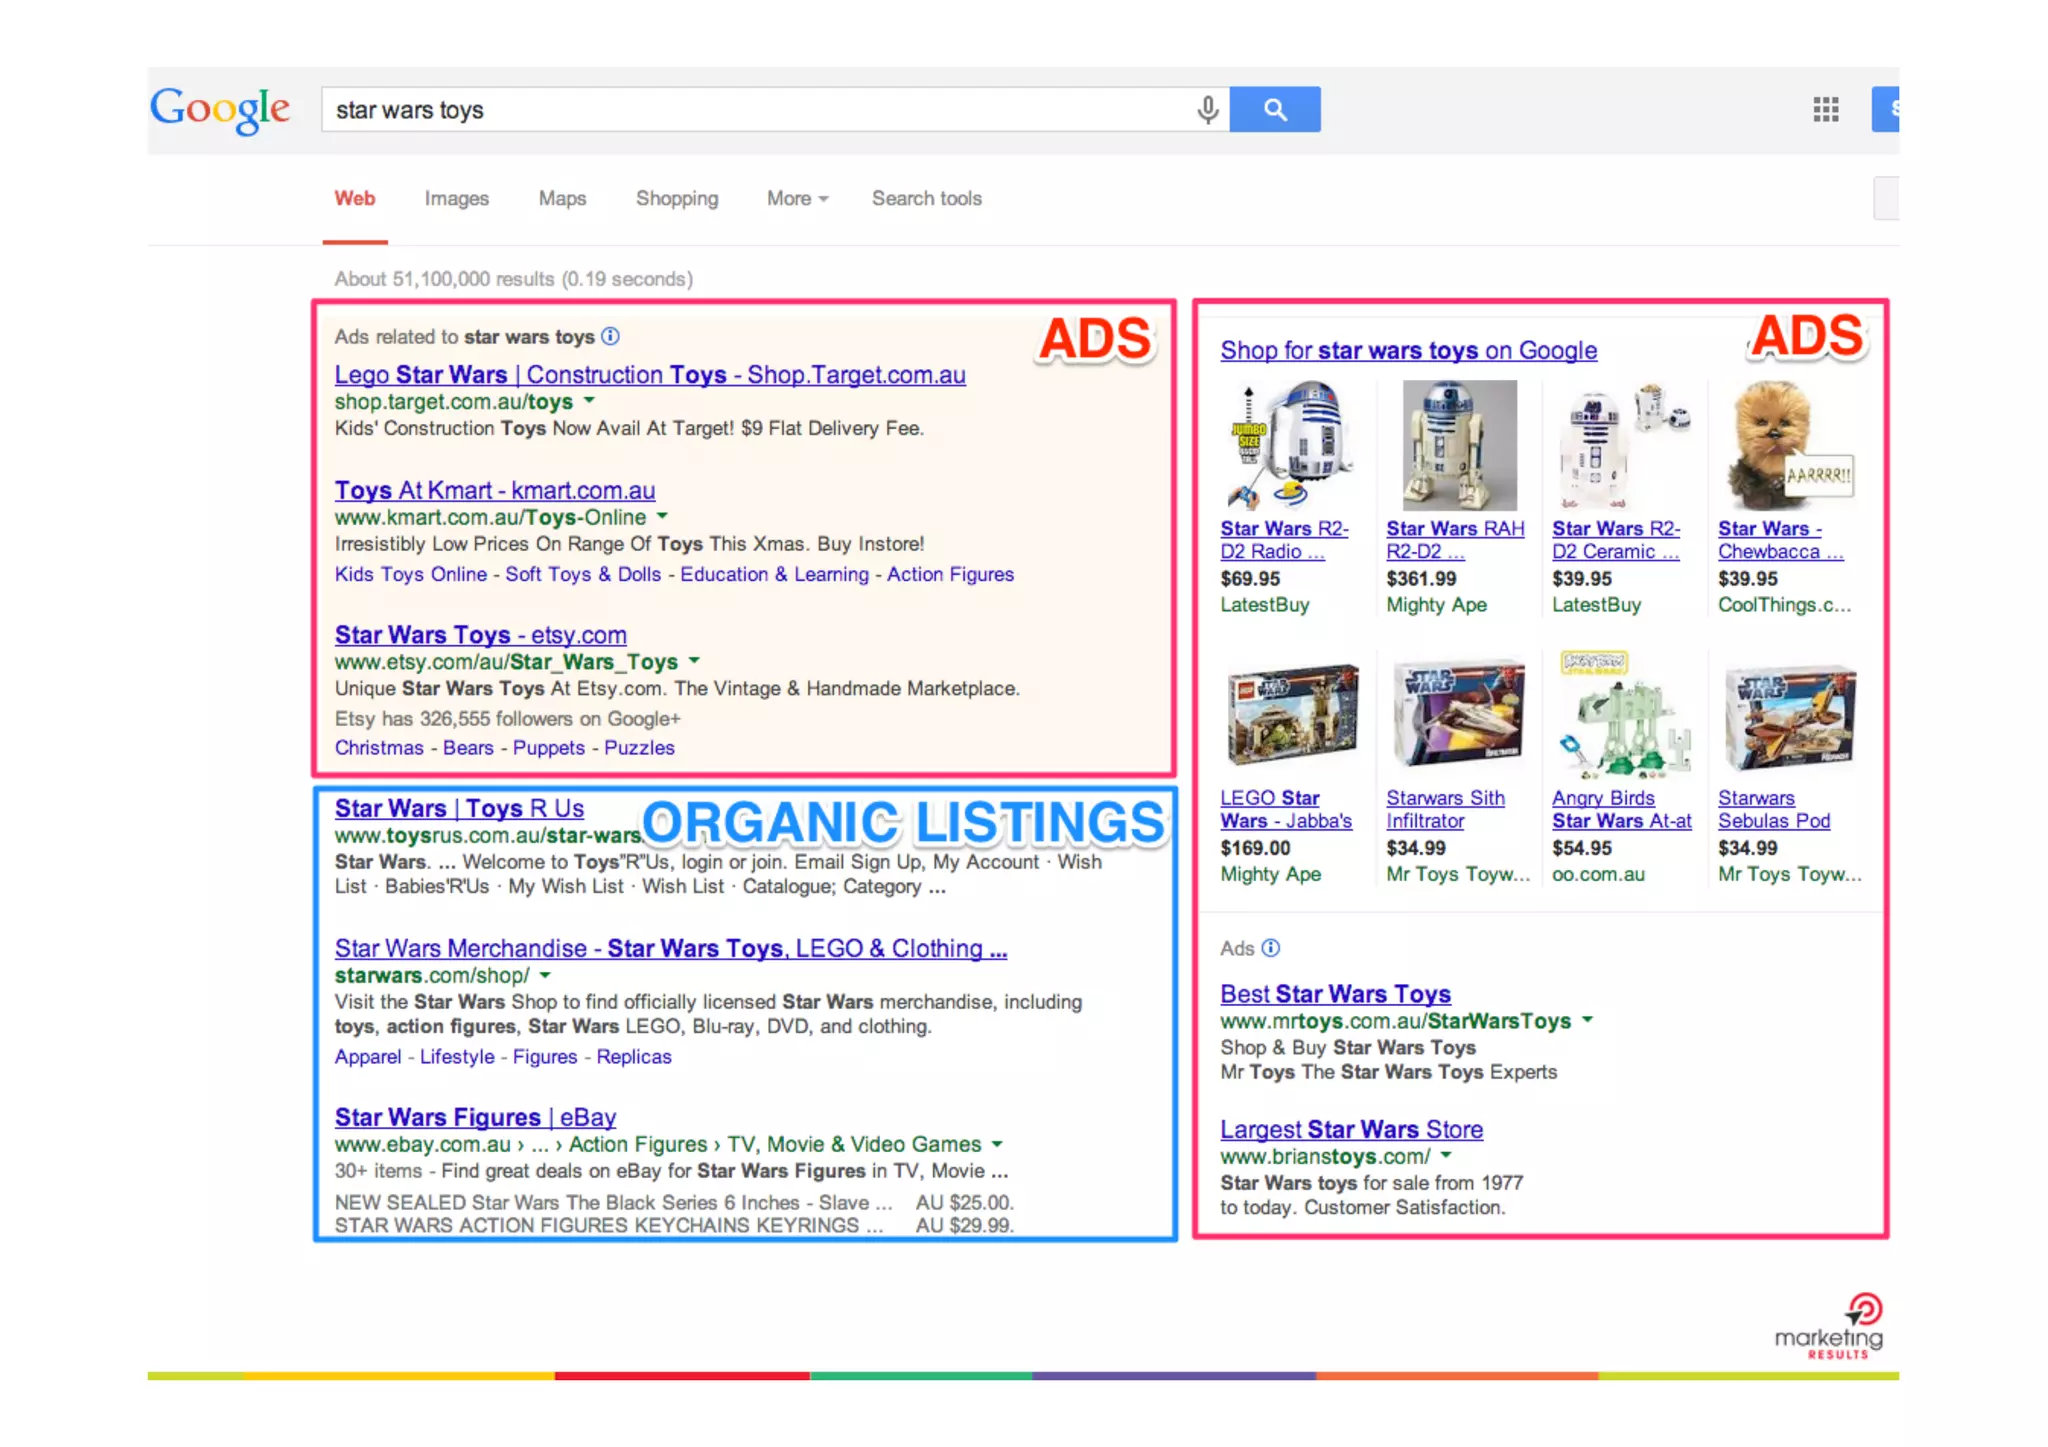Click '$361.99' price under RAH R2-D2

click(x=1421, y=578)
